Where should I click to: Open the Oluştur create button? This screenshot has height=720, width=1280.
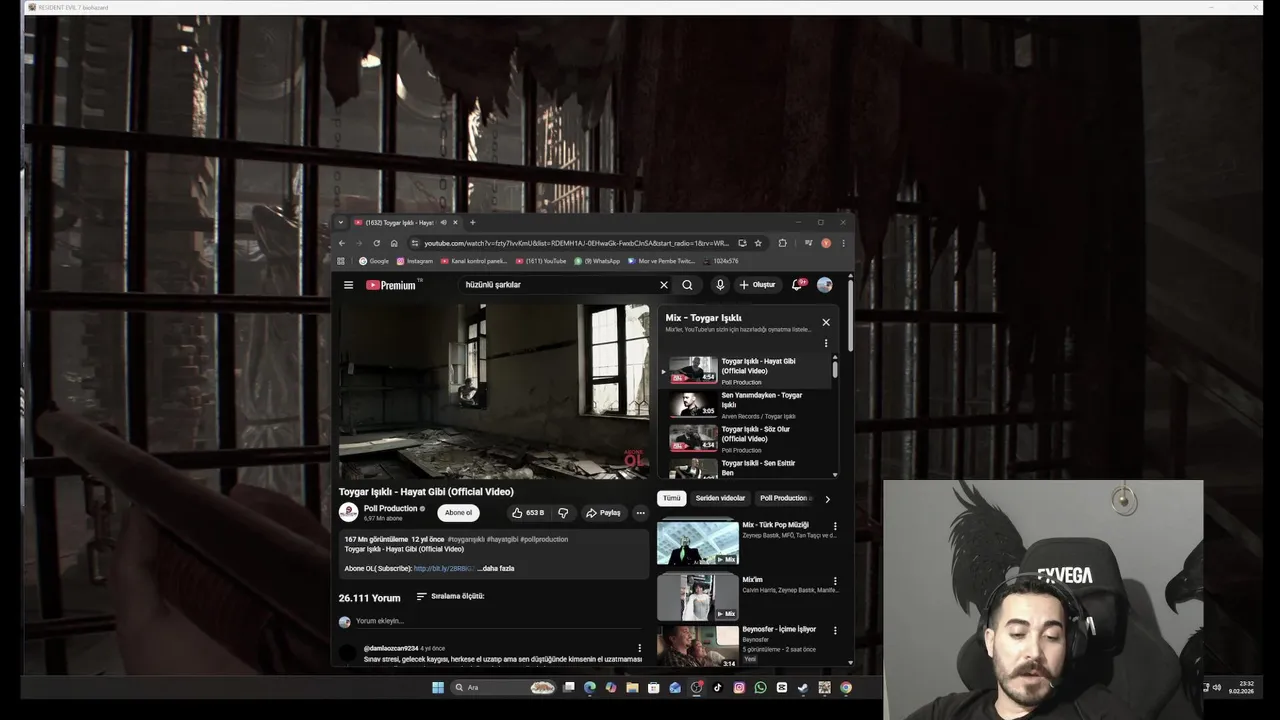coord(757,285)
